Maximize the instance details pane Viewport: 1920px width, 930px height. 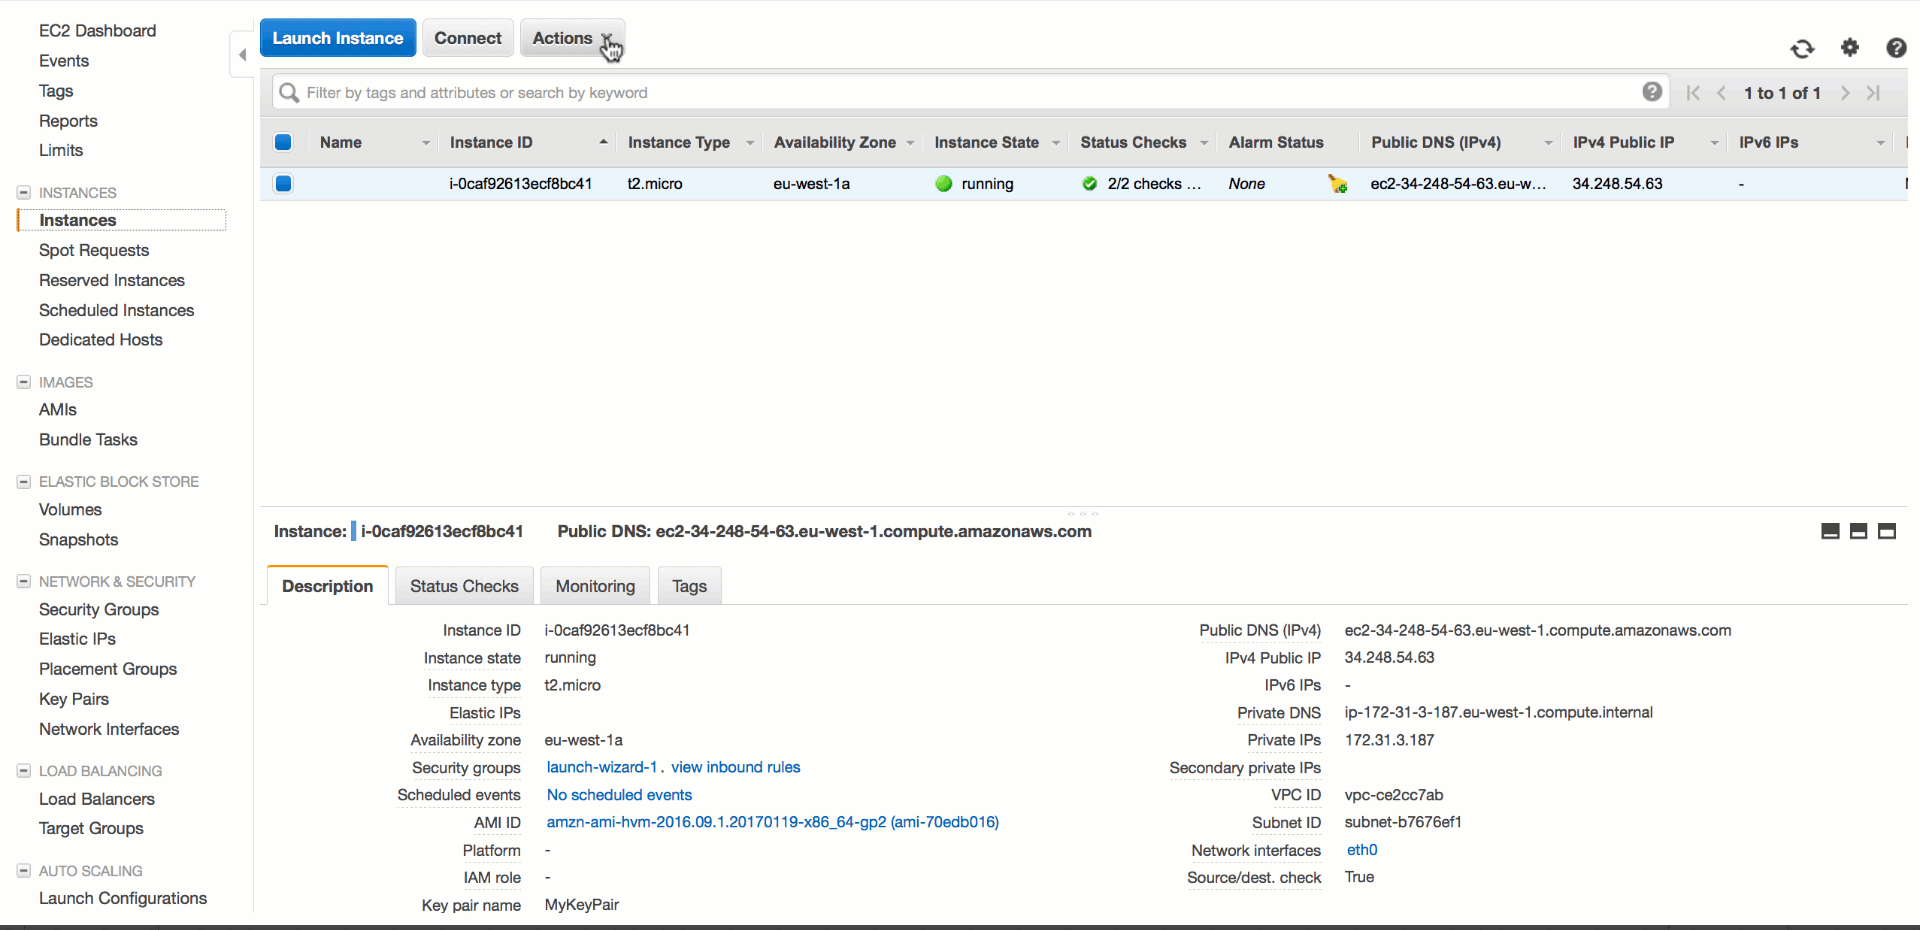1887,531
